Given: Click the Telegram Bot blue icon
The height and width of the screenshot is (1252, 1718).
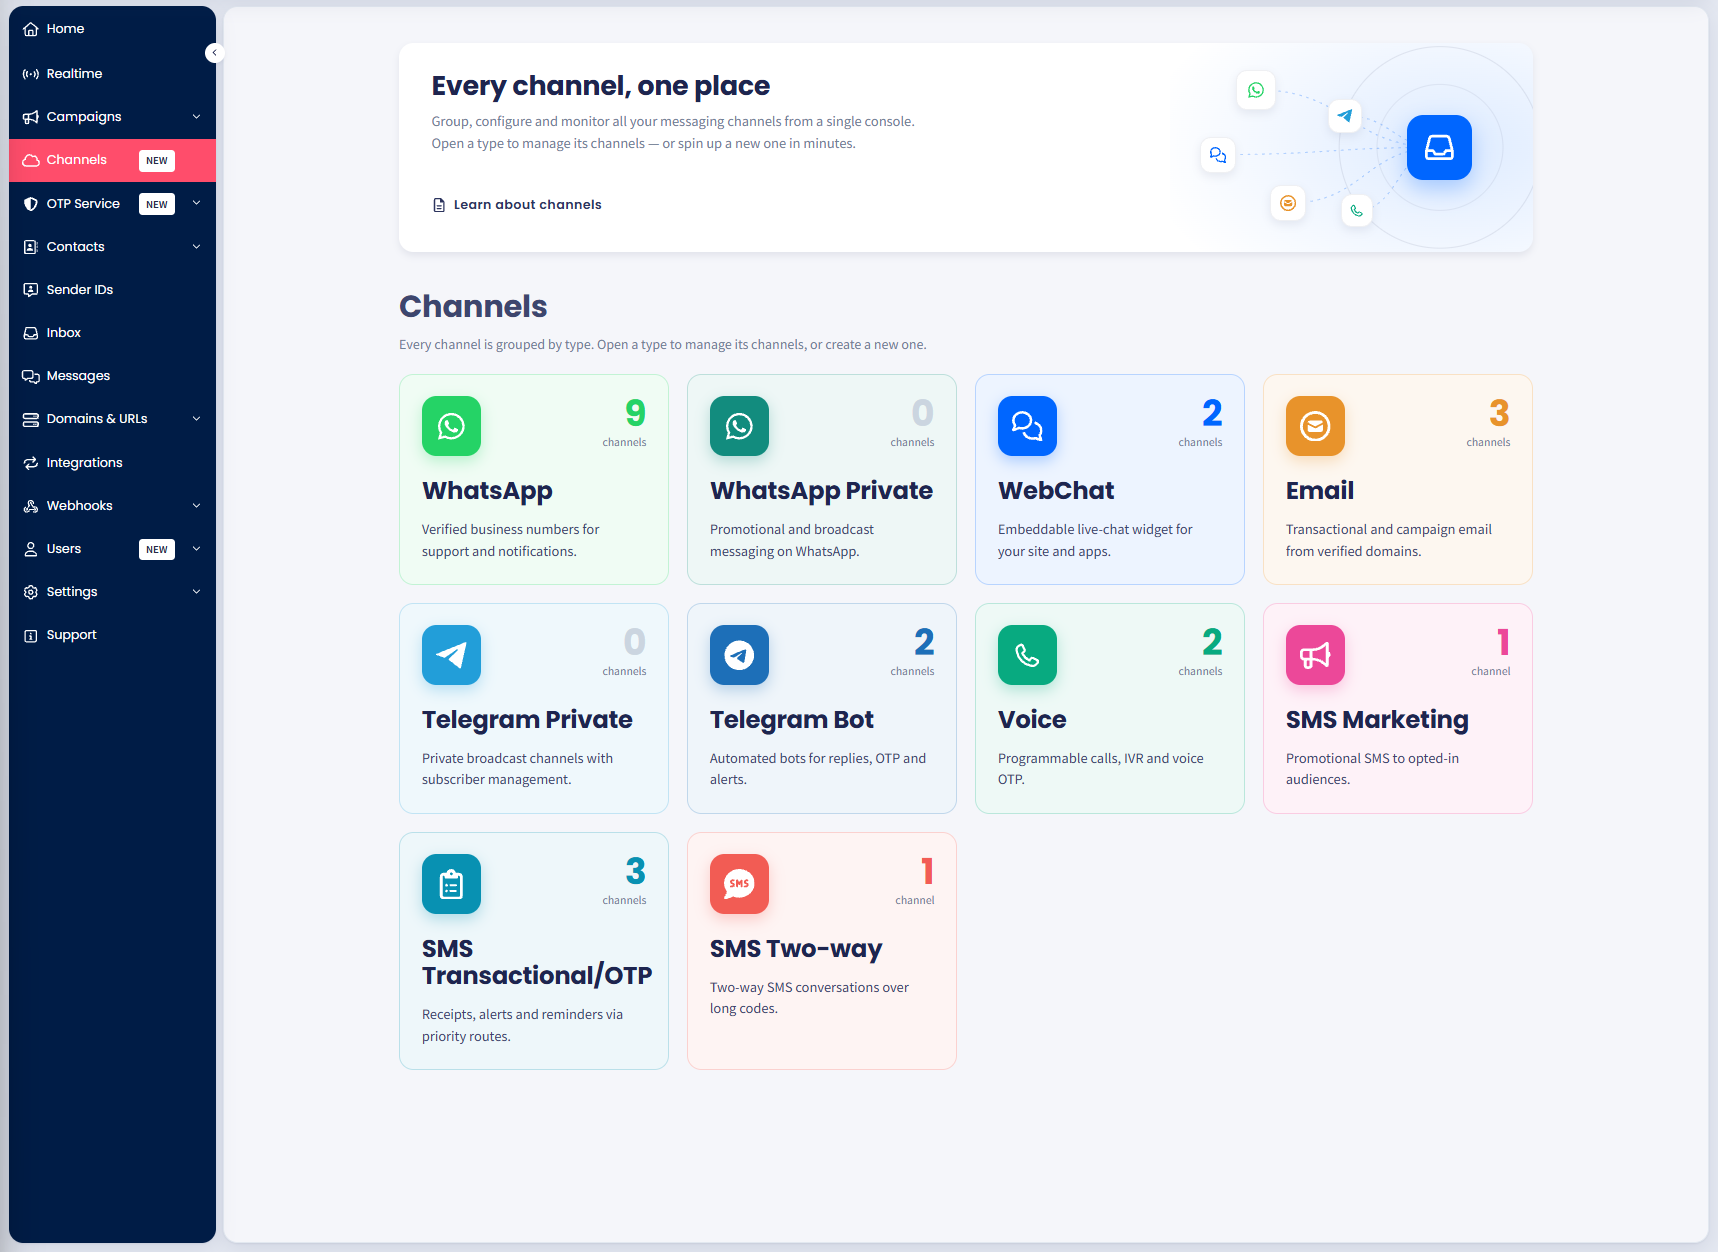Looking at the screenshot, I should (739, 655).
